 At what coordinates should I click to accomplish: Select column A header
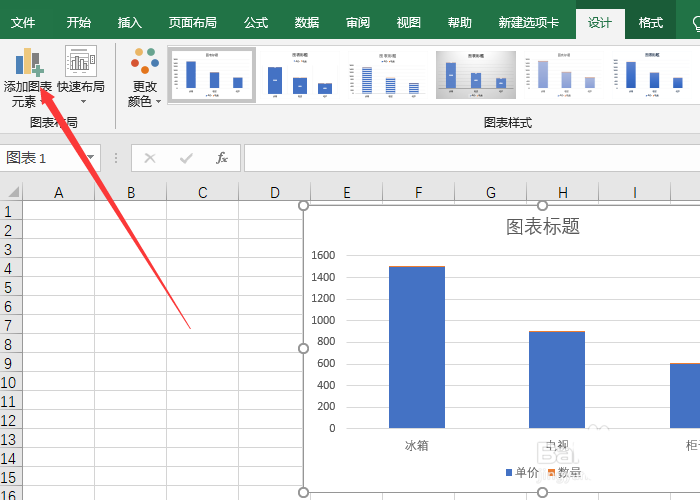click(58, 192)
